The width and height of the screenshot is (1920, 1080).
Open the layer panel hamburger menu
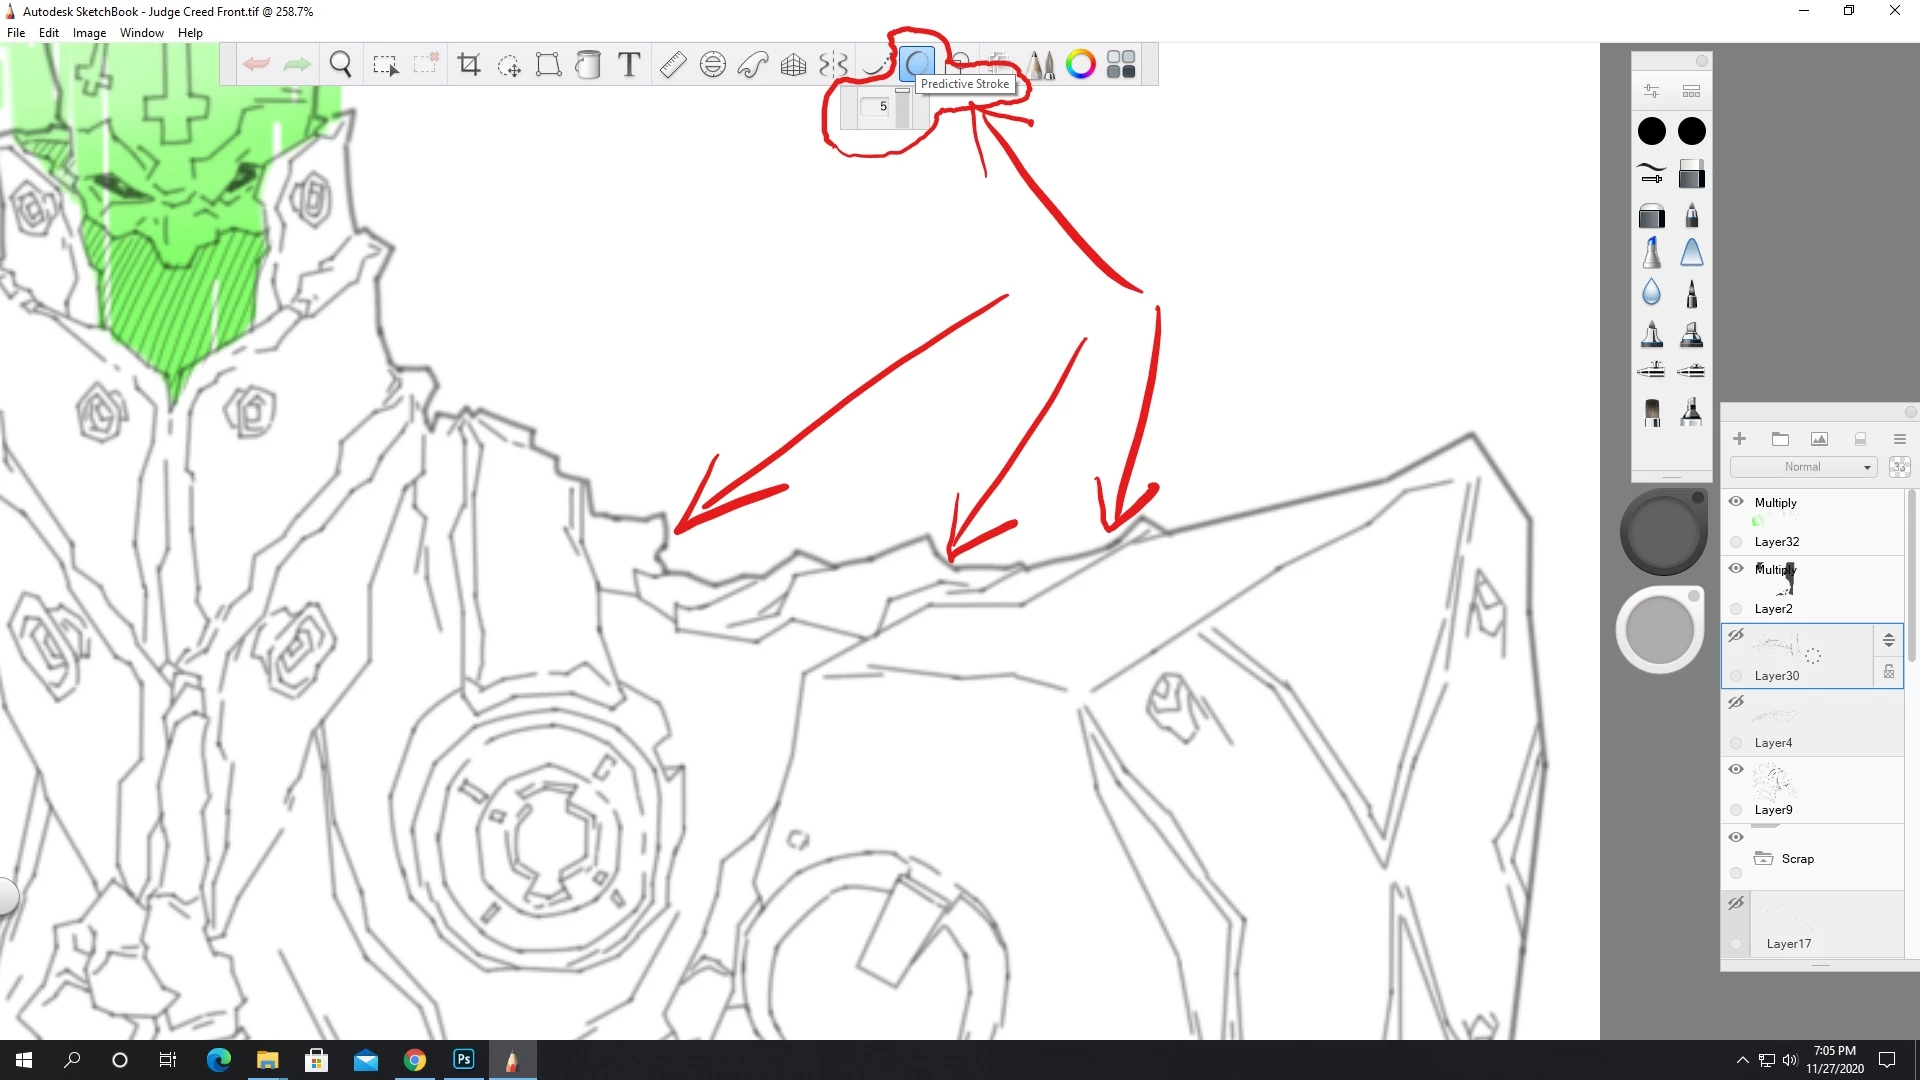click(x=1899, y=439)
